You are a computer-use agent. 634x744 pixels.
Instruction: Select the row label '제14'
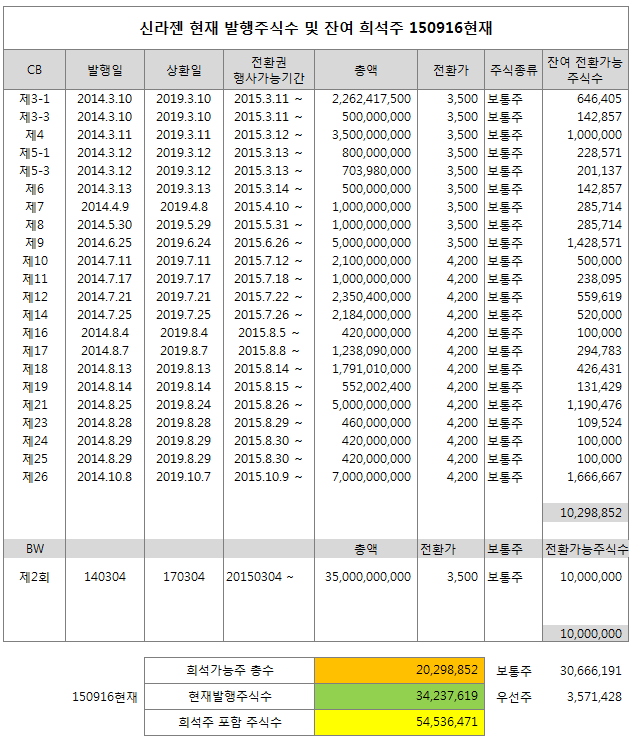tap(35, 315)
